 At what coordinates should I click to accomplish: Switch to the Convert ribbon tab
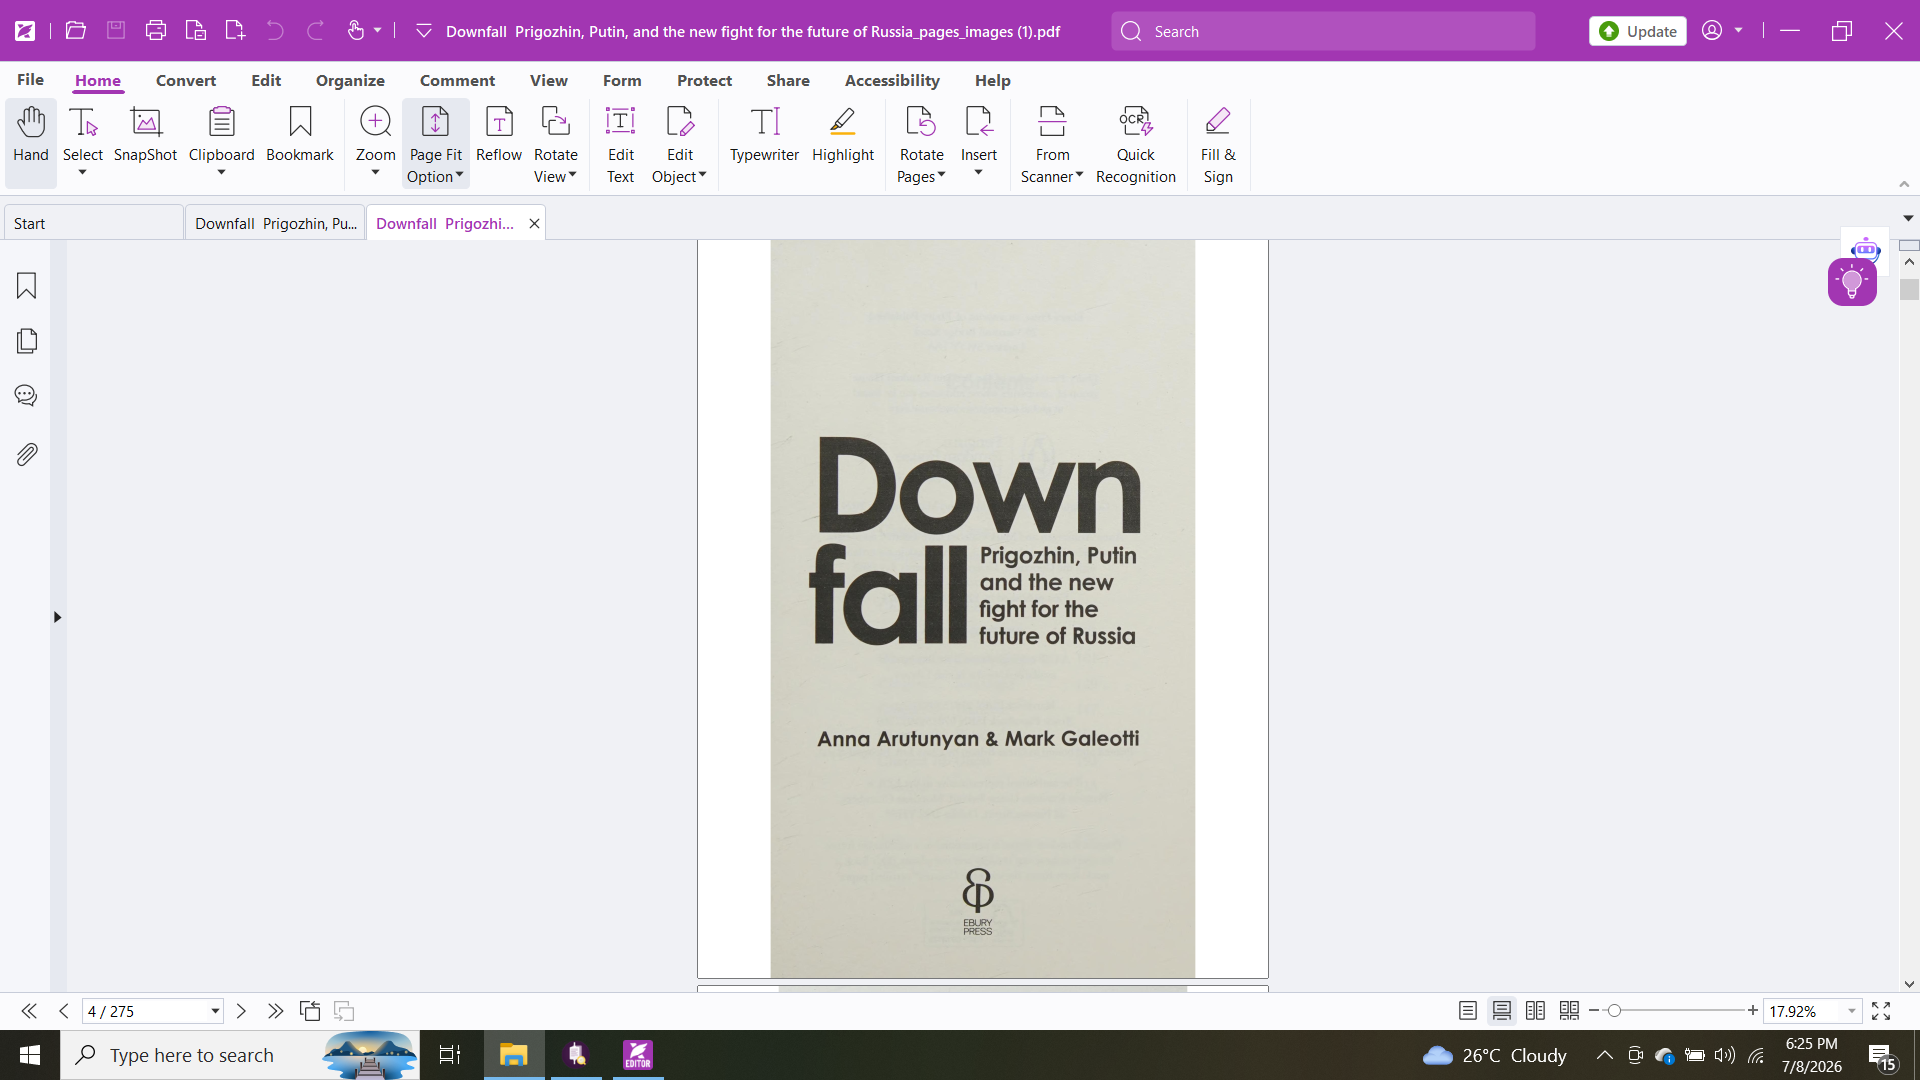[186, 80]
